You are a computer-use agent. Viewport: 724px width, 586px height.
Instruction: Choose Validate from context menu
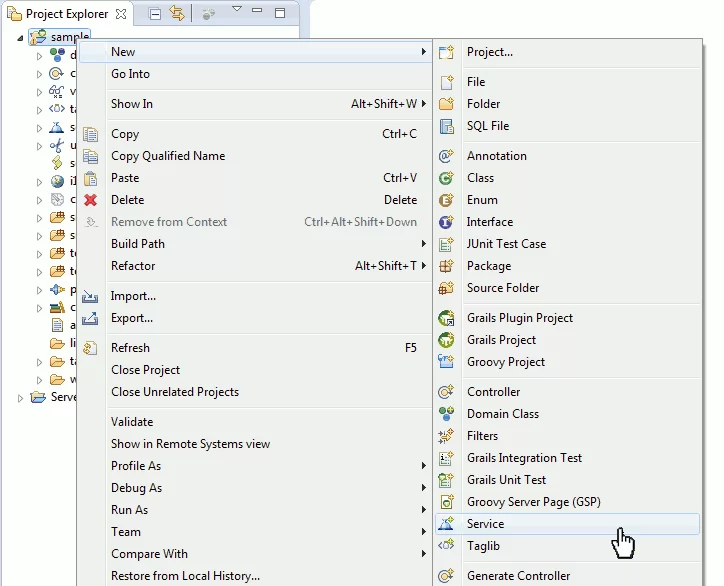255,422
